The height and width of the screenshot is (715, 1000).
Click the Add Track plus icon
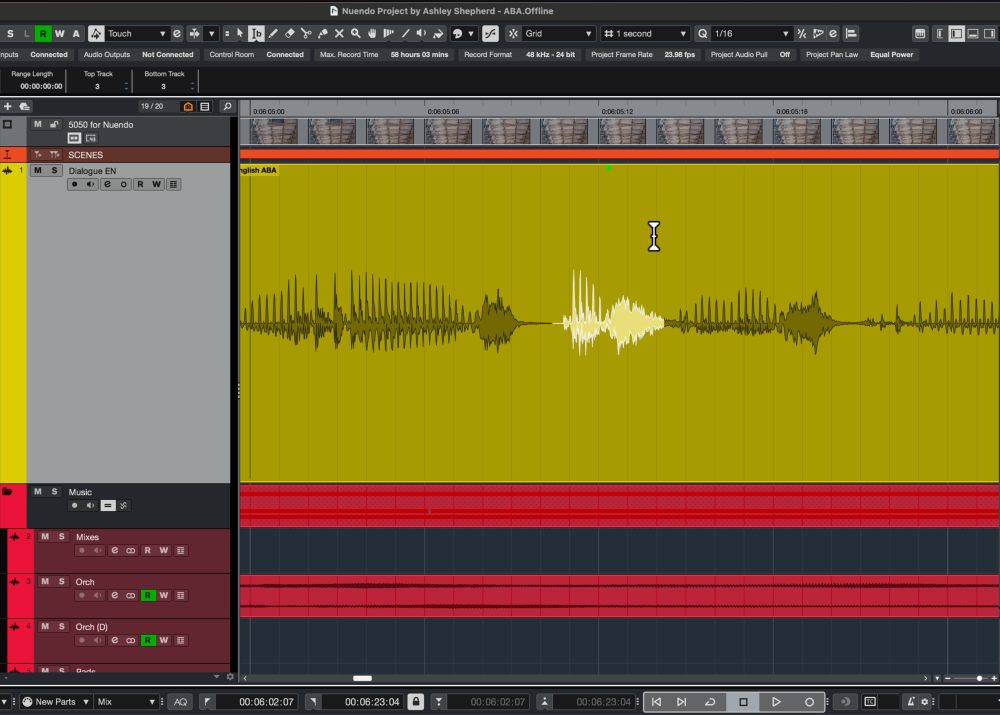(x=8, y=106)
